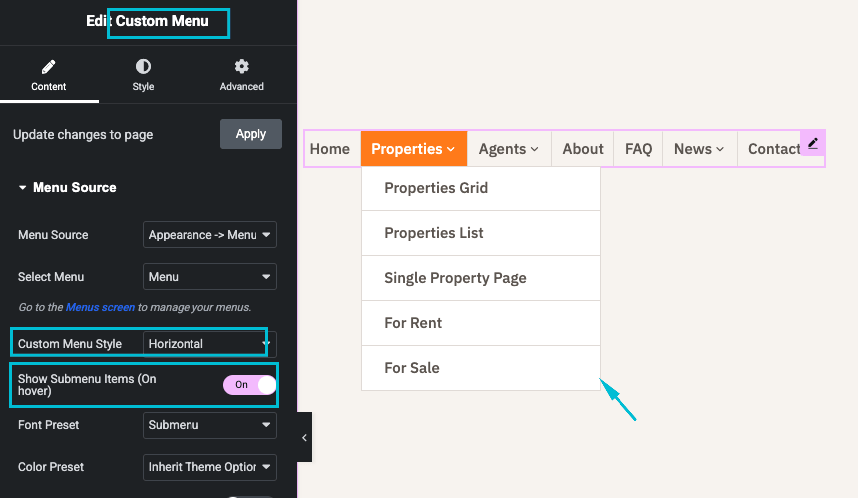Open the Menu Source dropdown
The height and width of the screenshot is (498, 858).
[209, 235]
